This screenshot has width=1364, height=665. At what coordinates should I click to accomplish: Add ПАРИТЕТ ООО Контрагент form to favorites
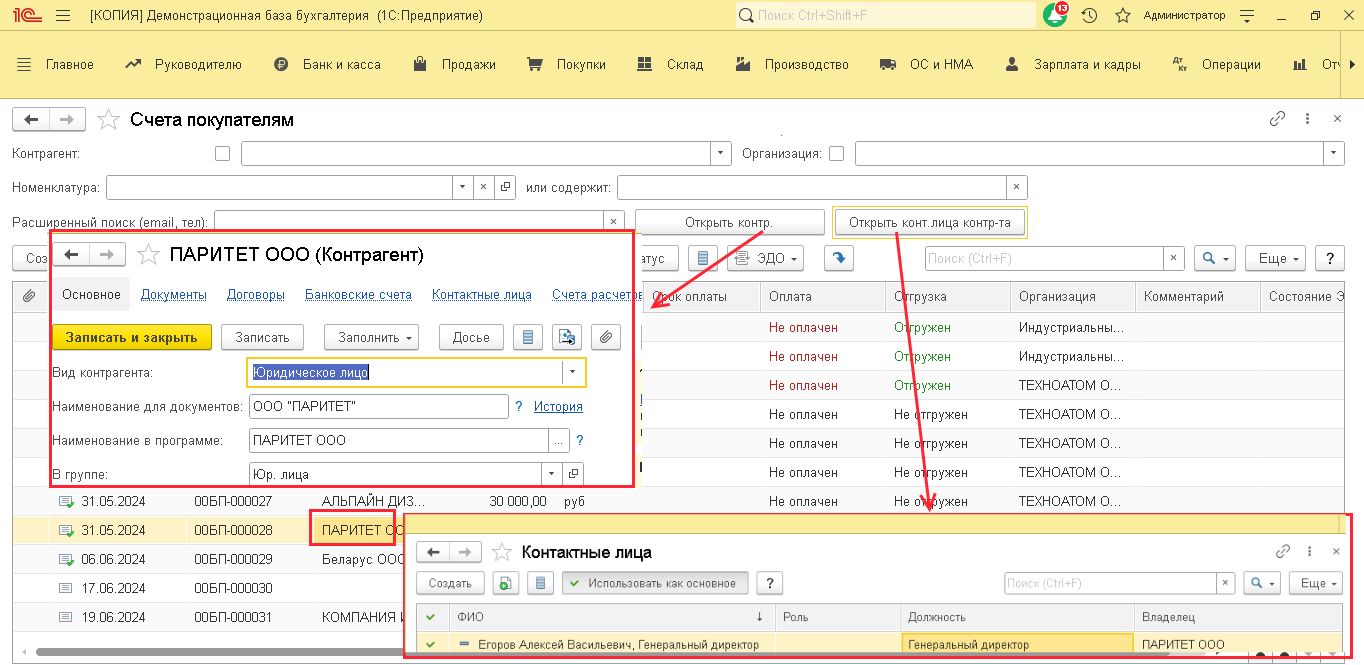point(148,255)
